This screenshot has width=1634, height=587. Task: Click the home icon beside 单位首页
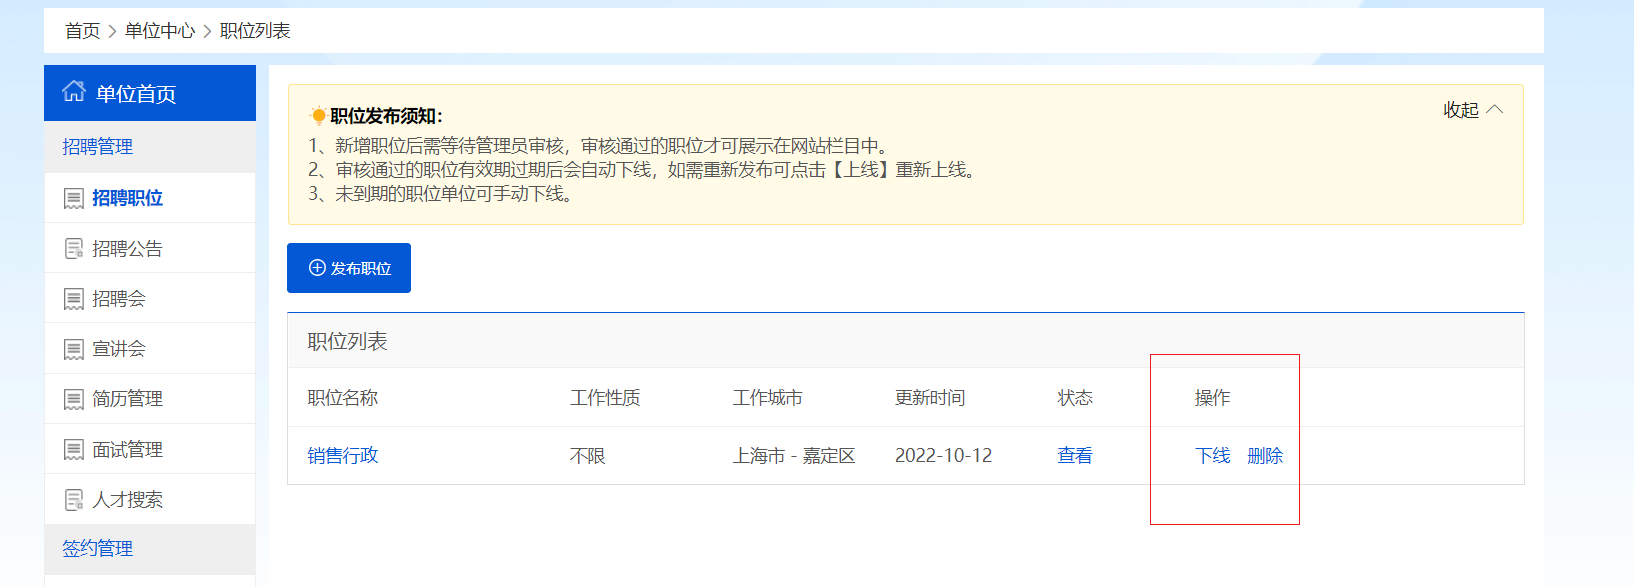click(x=74, y=92)
